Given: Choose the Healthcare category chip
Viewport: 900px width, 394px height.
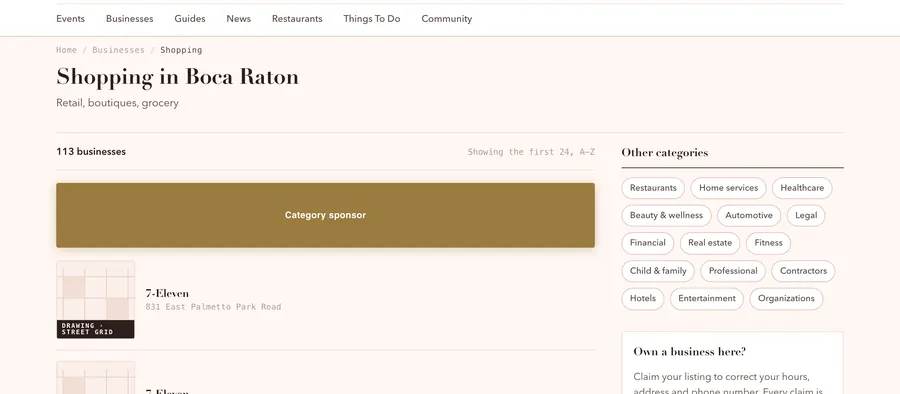Looking at the screenshot, I should (802, 188).
